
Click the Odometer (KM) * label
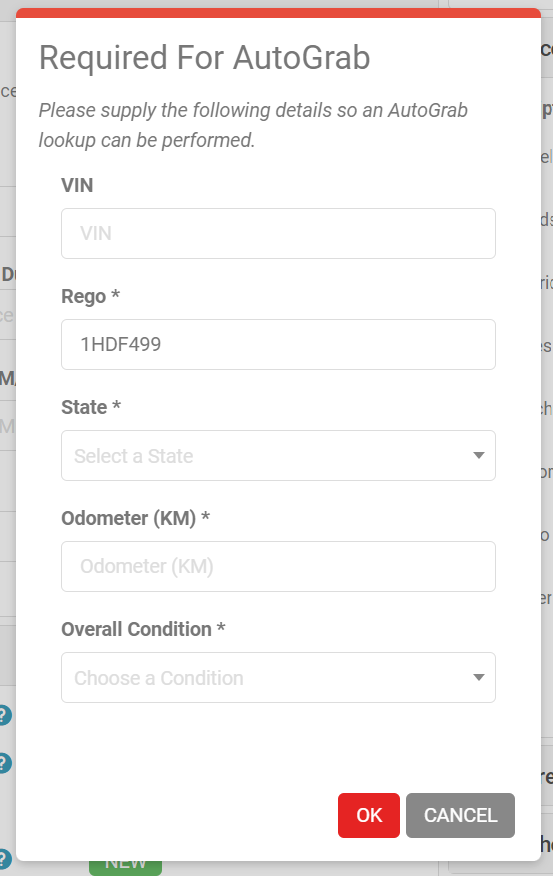[x=136, y=518]
